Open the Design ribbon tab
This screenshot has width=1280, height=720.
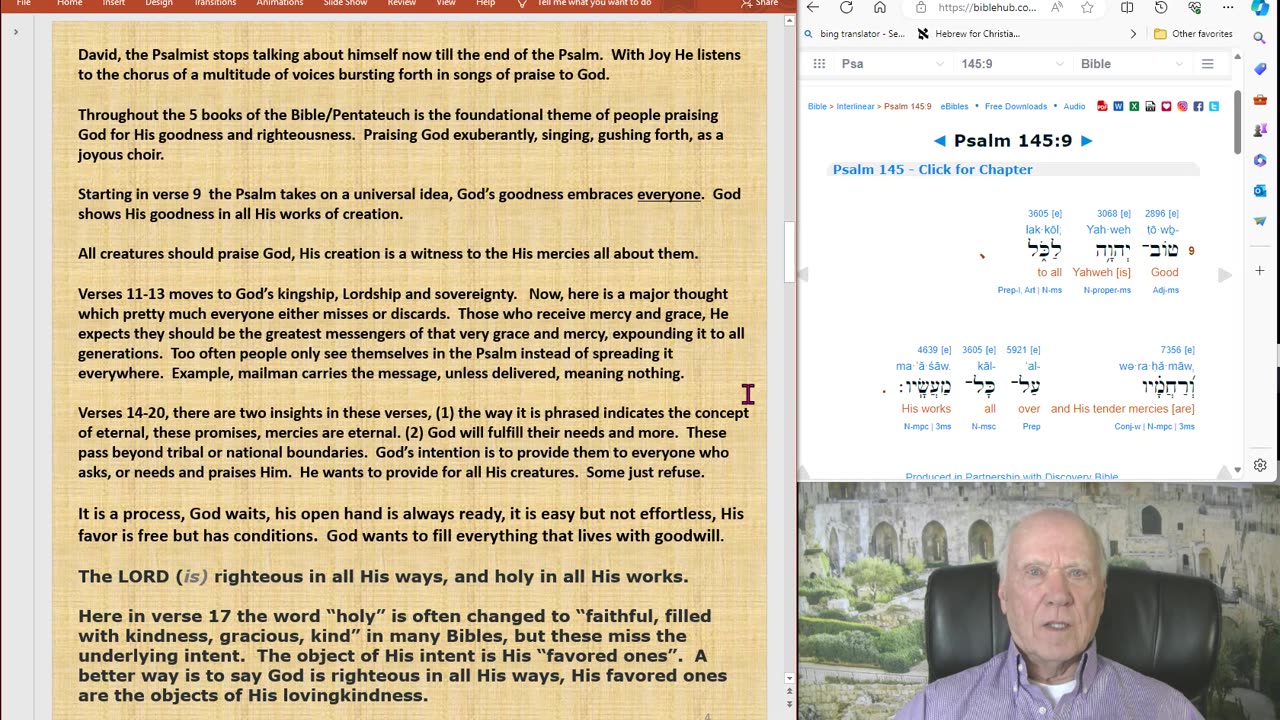click(159, 3)
